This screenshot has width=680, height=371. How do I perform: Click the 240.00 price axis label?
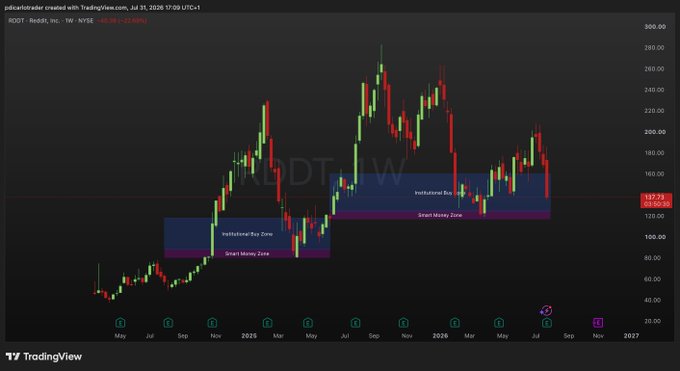coord(655,90)
